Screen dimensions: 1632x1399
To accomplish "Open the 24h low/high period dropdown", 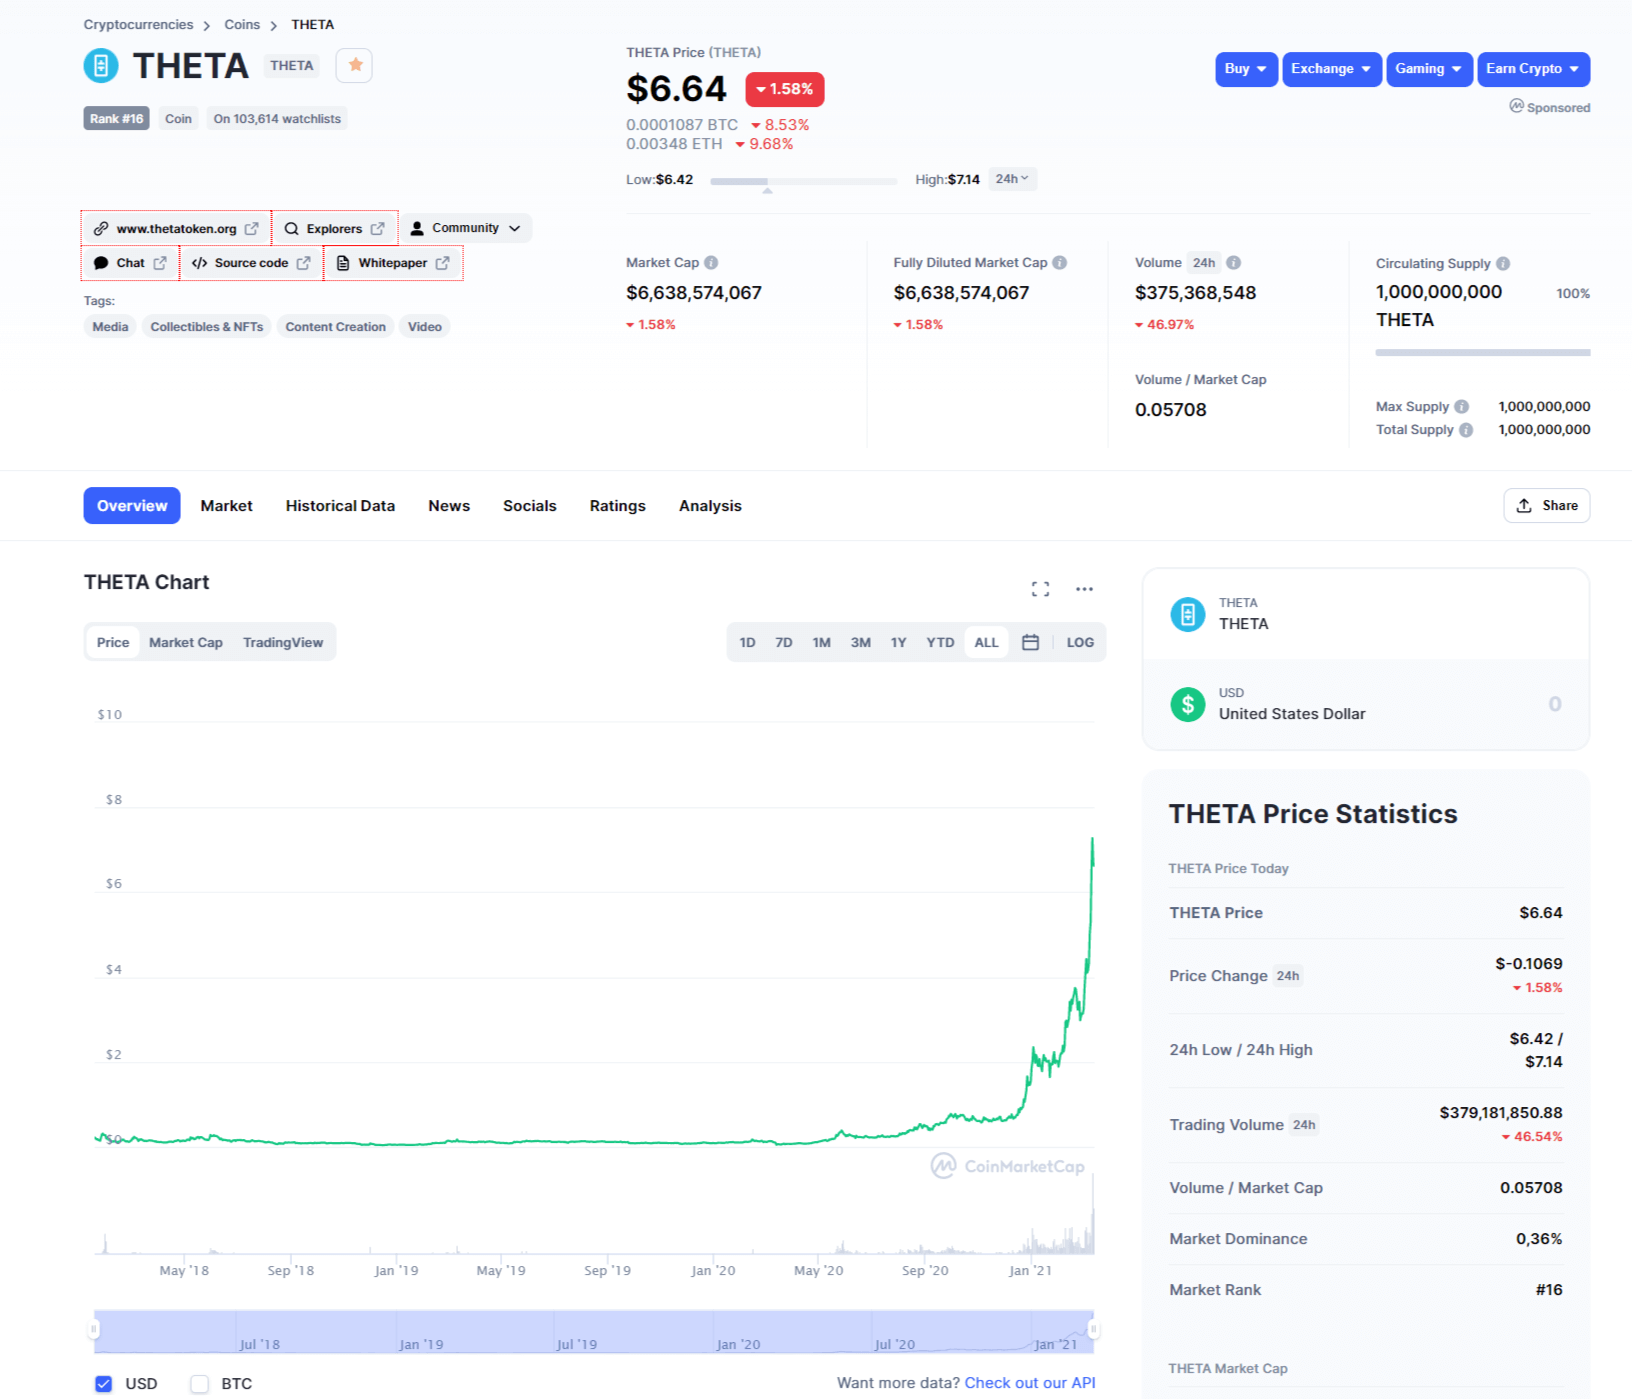I will coord(1012,179).
